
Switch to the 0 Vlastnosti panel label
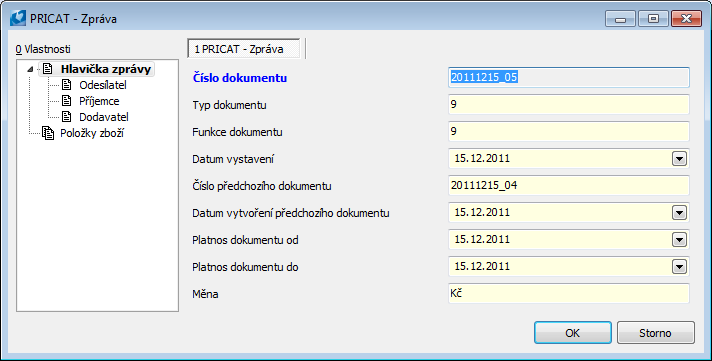point(43,49)
